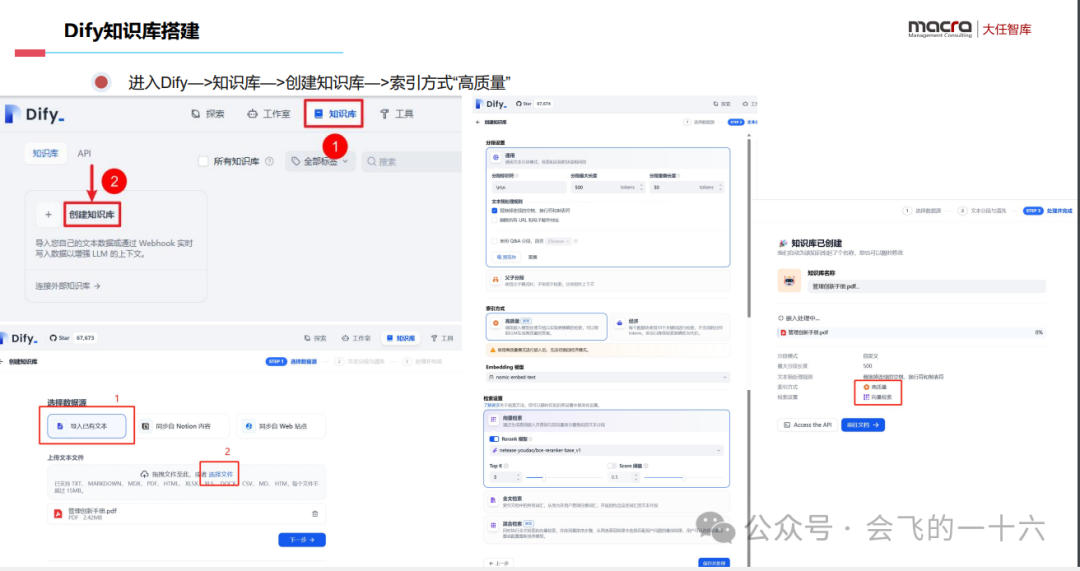This screenshot has height=571, width=1080.
Task: Untick the checked text preprocessing rule checkbox
Action: (x=495, y=211)
